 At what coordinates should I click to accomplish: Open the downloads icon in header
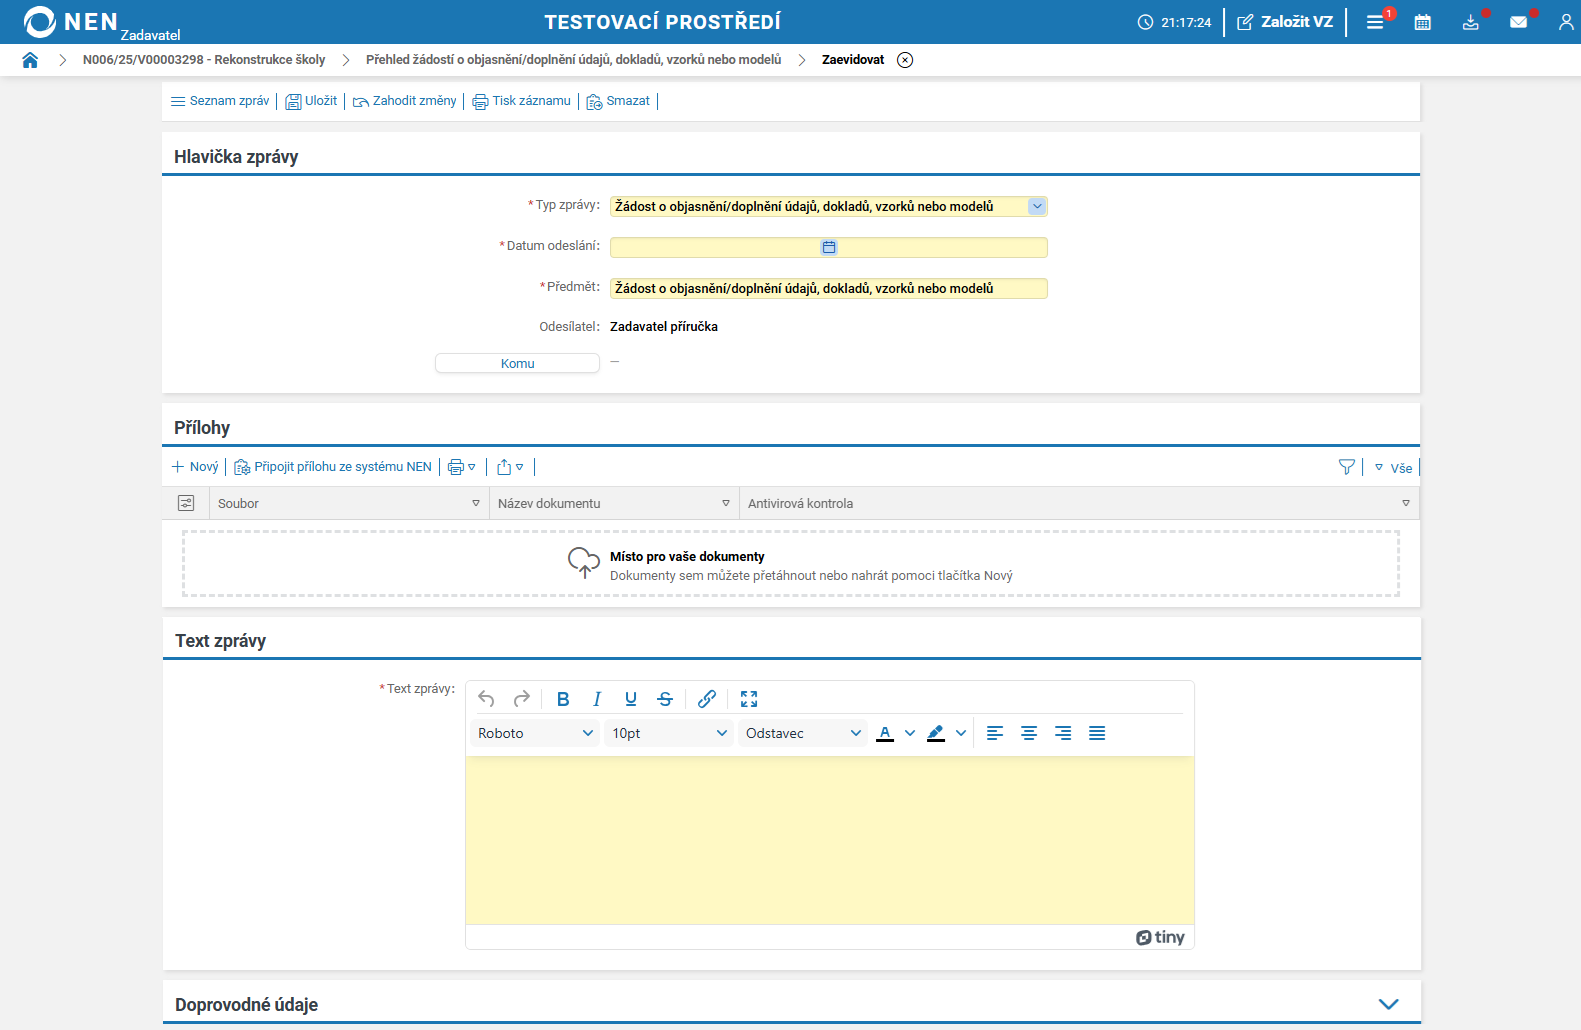click(1470, 22)
